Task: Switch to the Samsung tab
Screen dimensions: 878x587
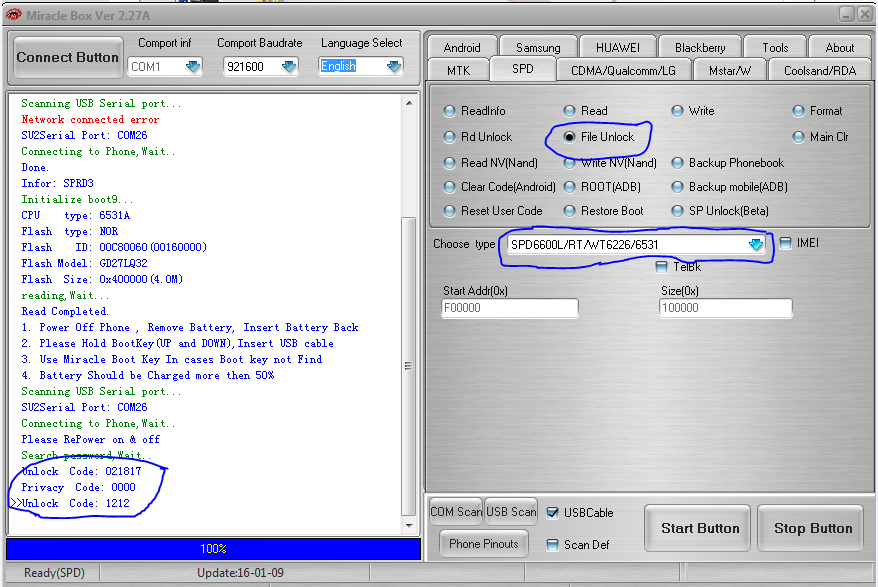Action: [538, 48]
